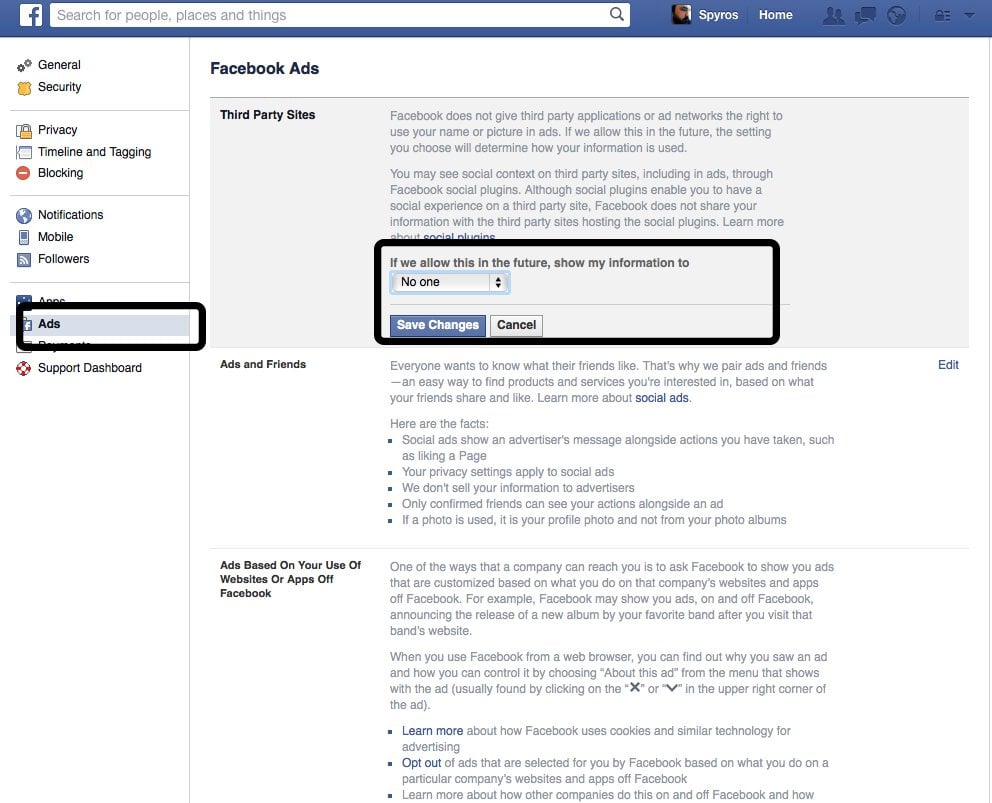Screen dimensions: 992x803
Task: Follow the 'Learn more' cookies link
Action: coord(432,731)
